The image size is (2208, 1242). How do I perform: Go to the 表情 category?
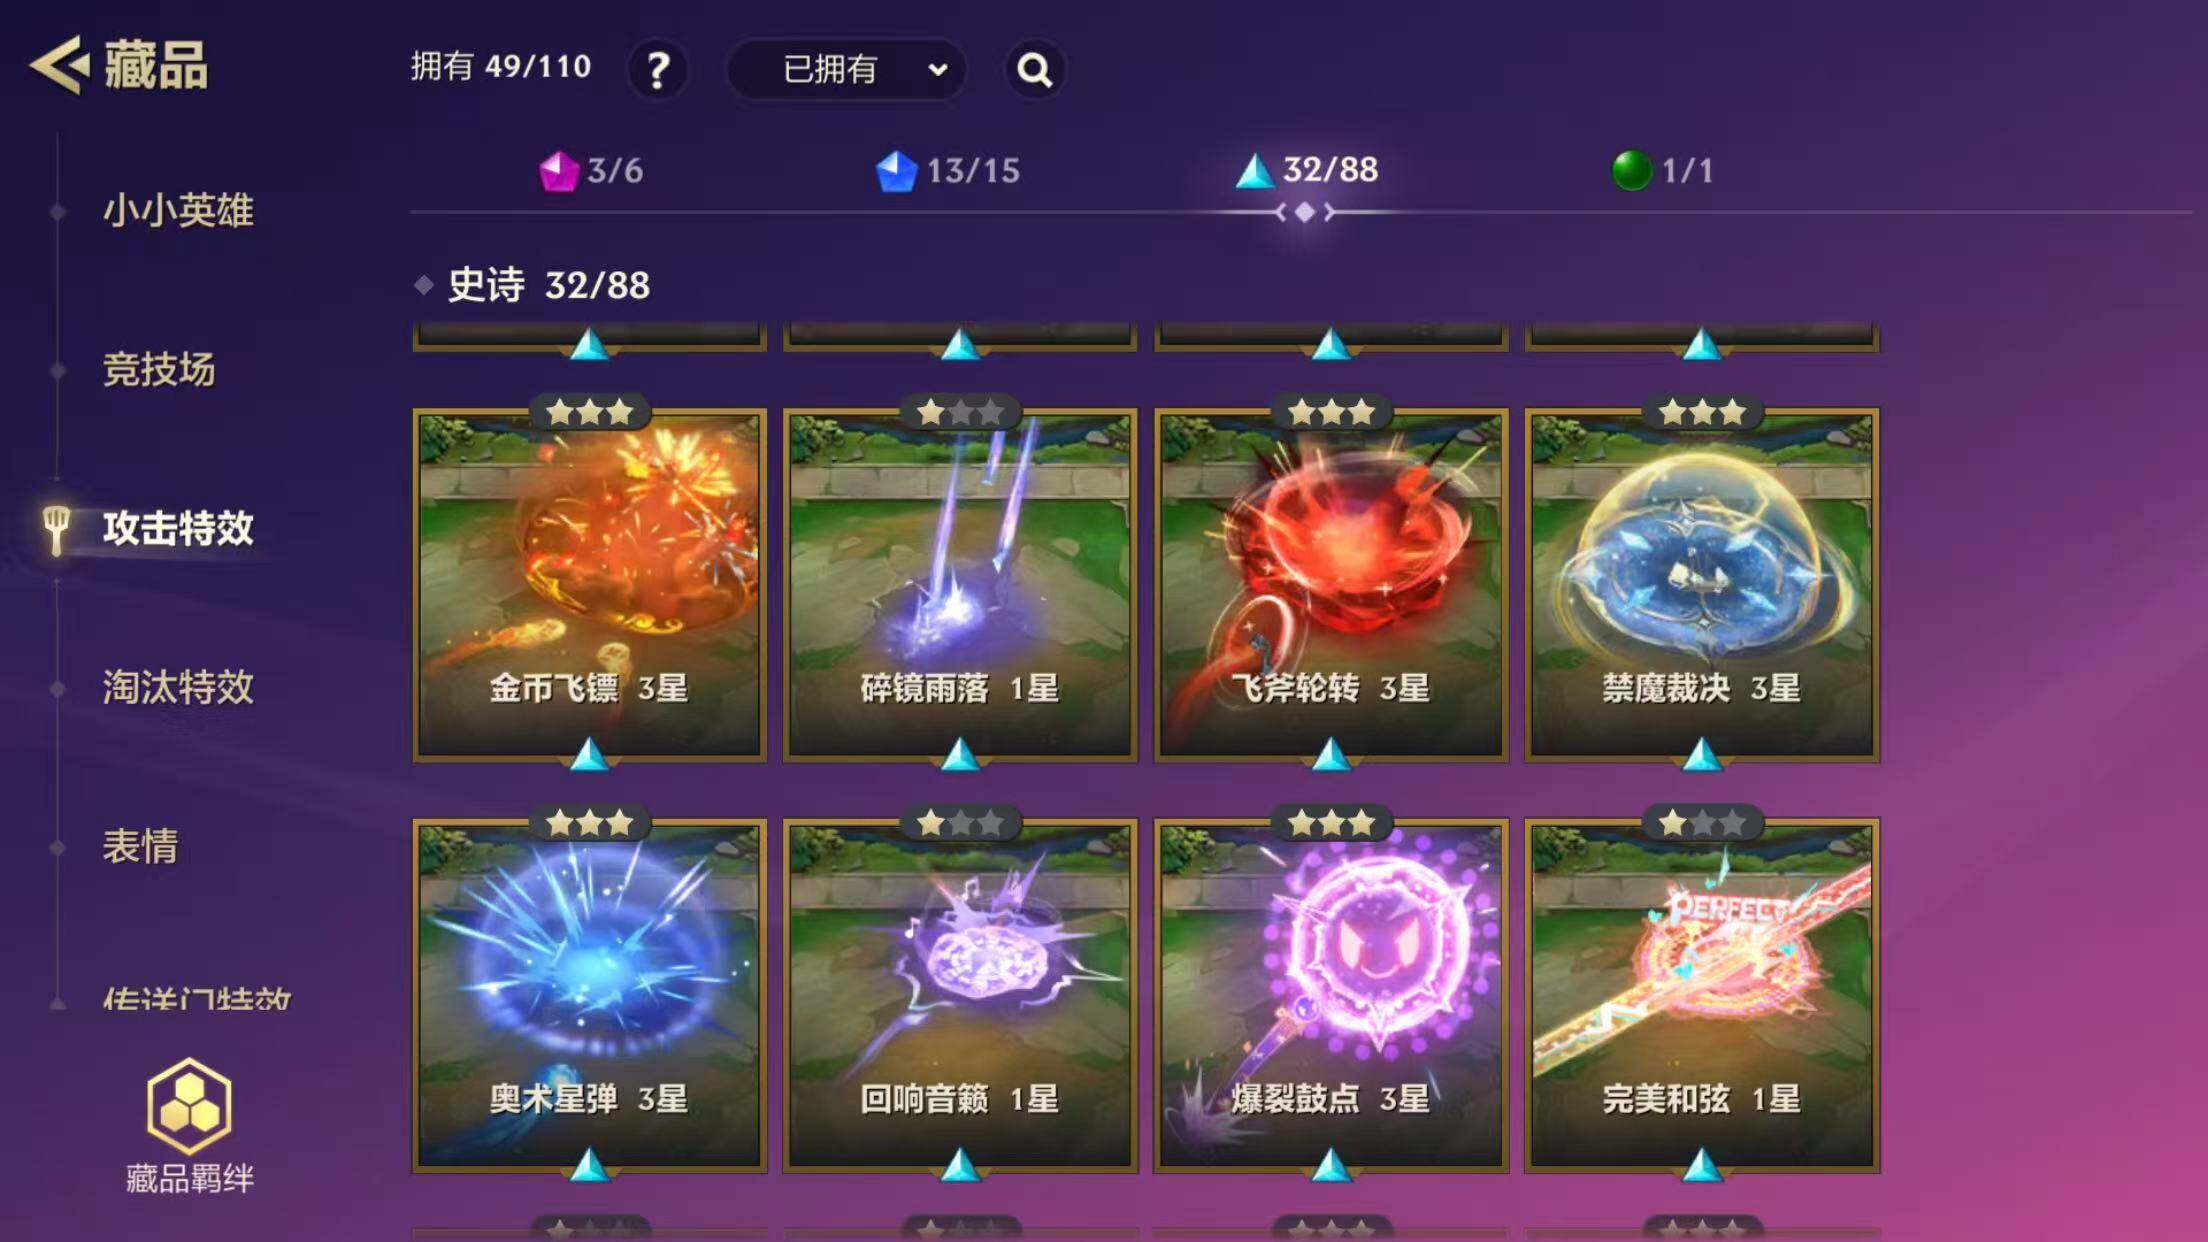(x=140, y=846)
